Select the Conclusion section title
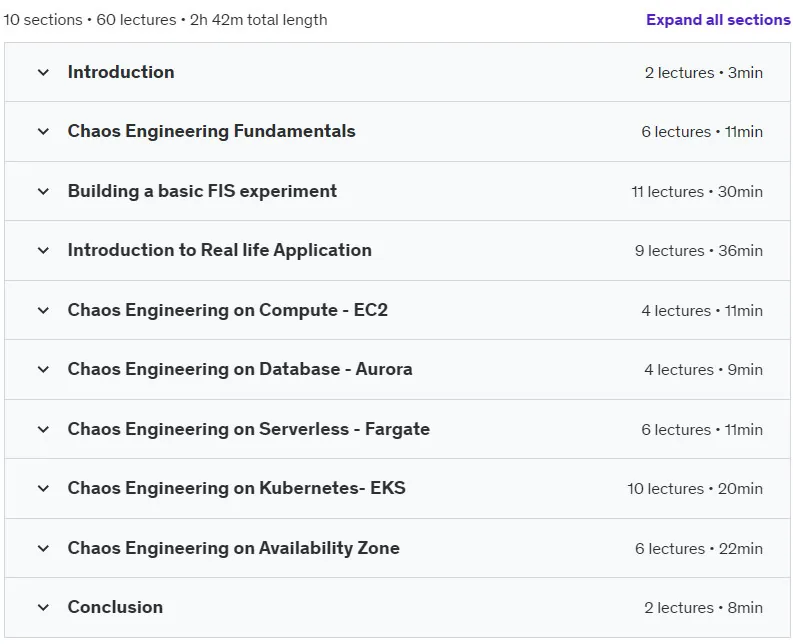 [x=115, y=607]
